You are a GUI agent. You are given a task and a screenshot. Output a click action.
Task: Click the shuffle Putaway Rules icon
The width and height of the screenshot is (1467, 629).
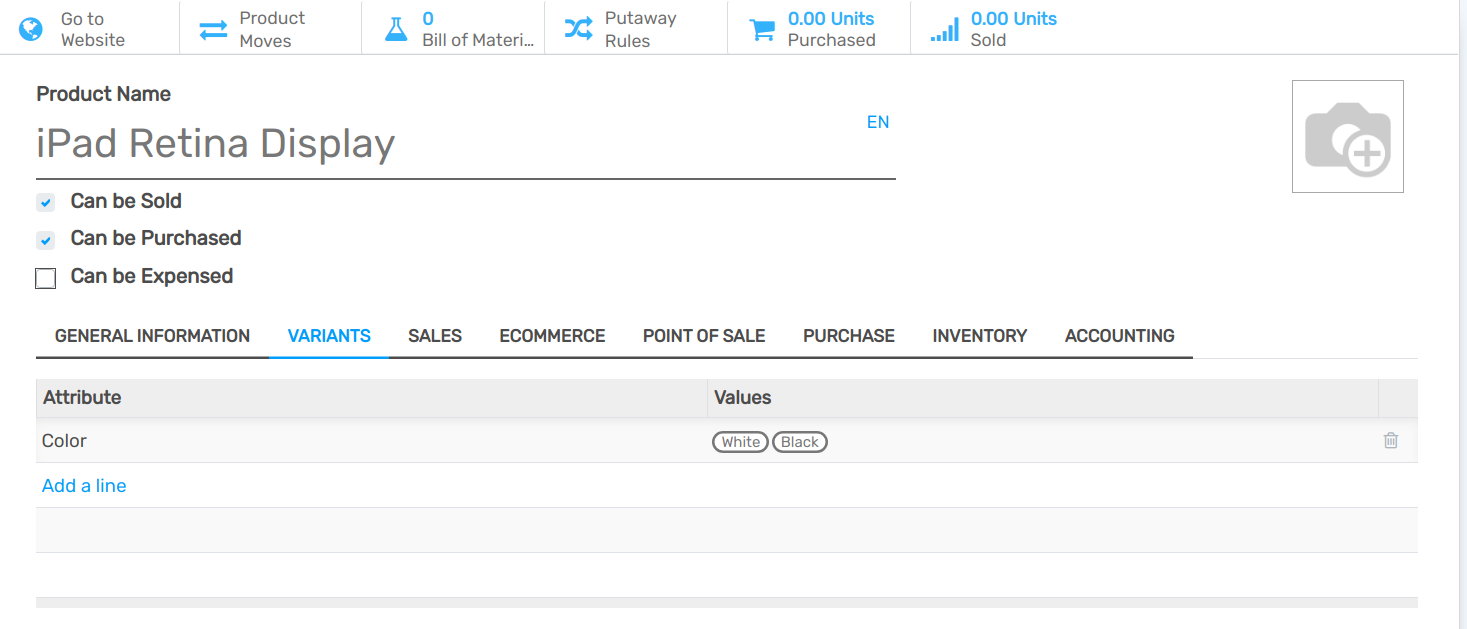tap(578, 29)
